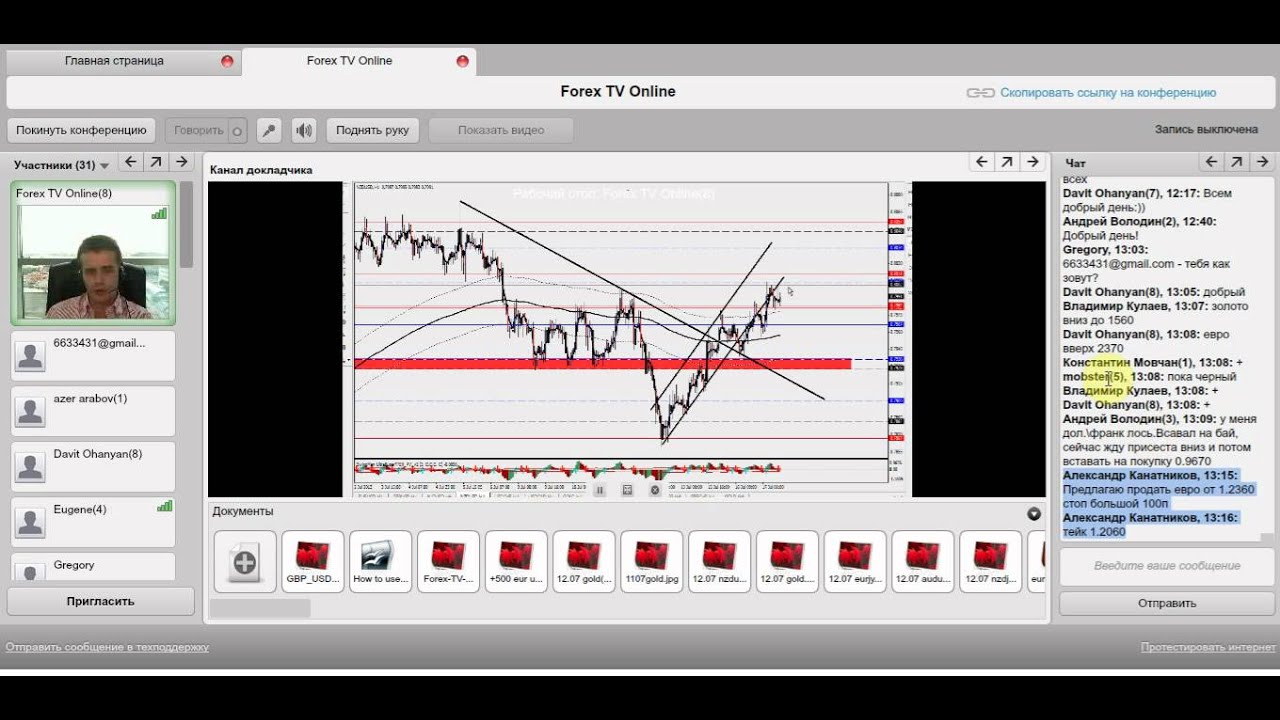Click the Запись выключена status text

coord(1206,129)
